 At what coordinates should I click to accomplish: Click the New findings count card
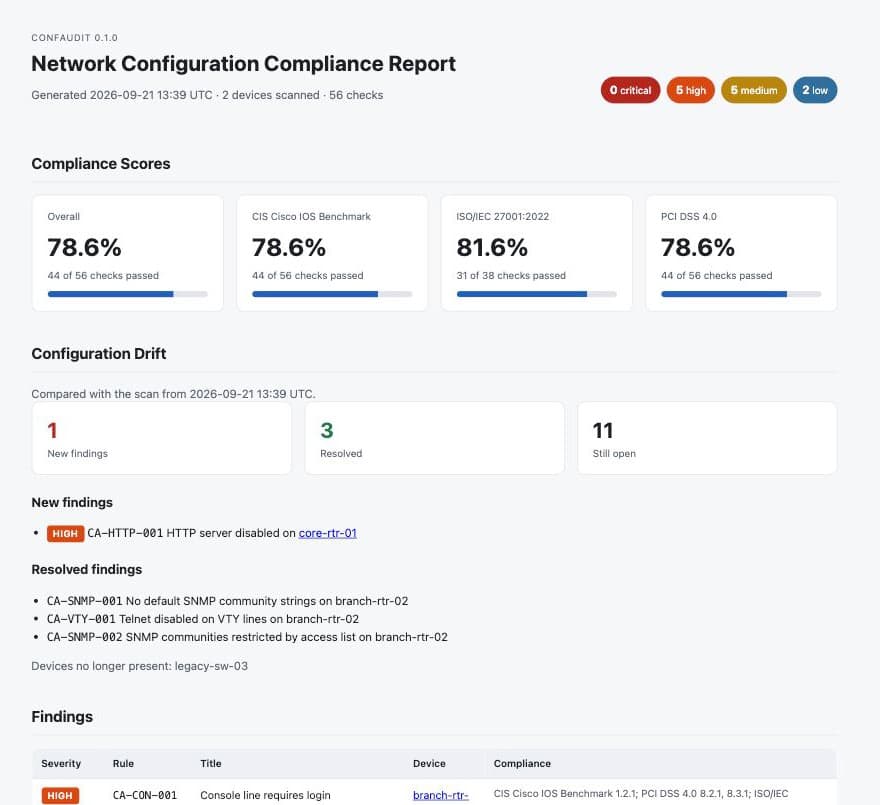click(162, 438)
